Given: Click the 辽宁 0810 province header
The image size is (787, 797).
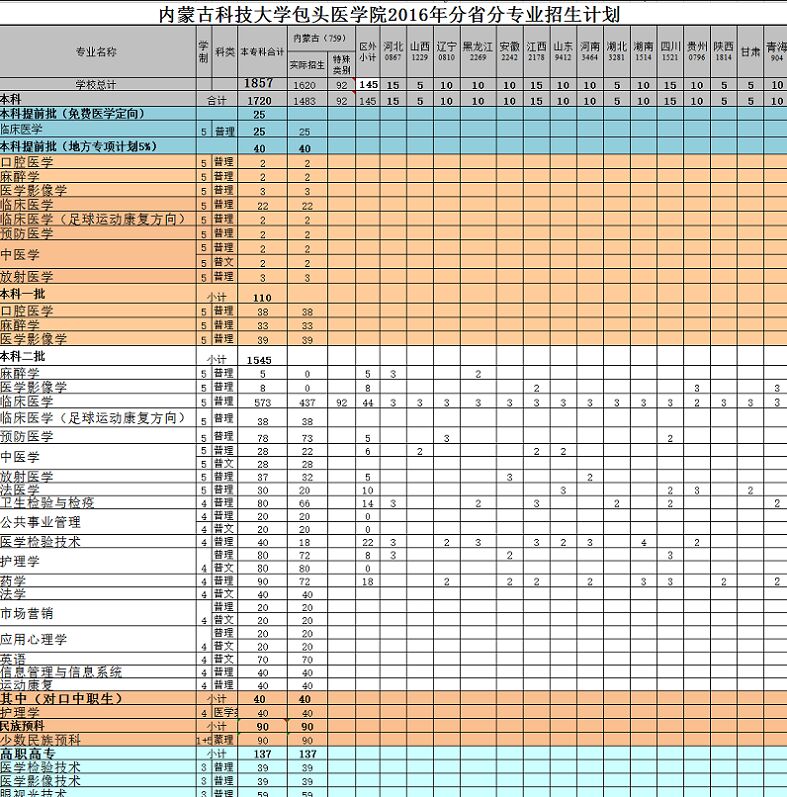Looking at the screenshot, I should pyautogui.click(x=446, y=51).
